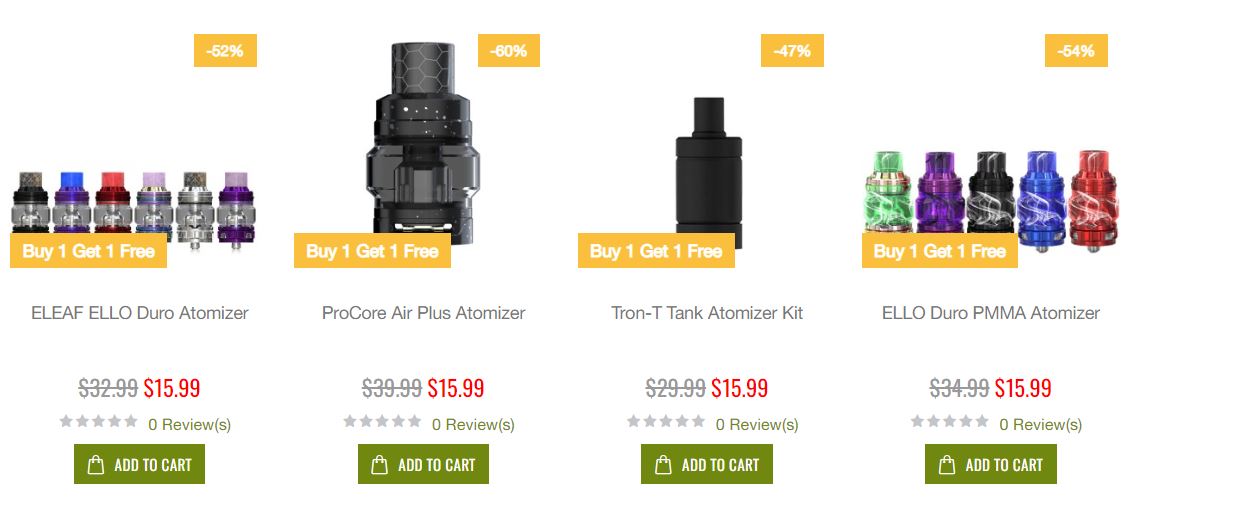Click the star rating under ELLO Duro PMMA Atomizer

[950, 422]
